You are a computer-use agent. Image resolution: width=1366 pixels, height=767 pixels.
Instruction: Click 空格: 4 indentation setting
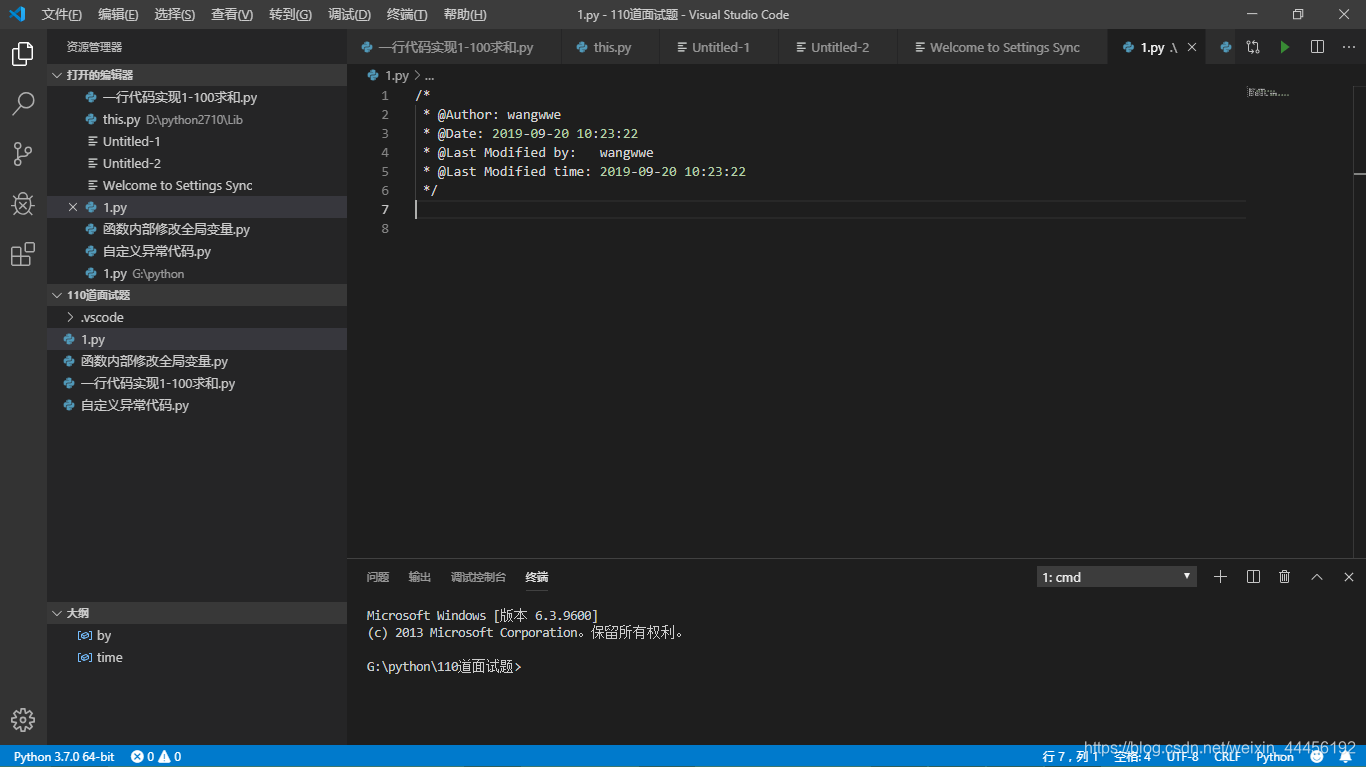click(1132, 757)
